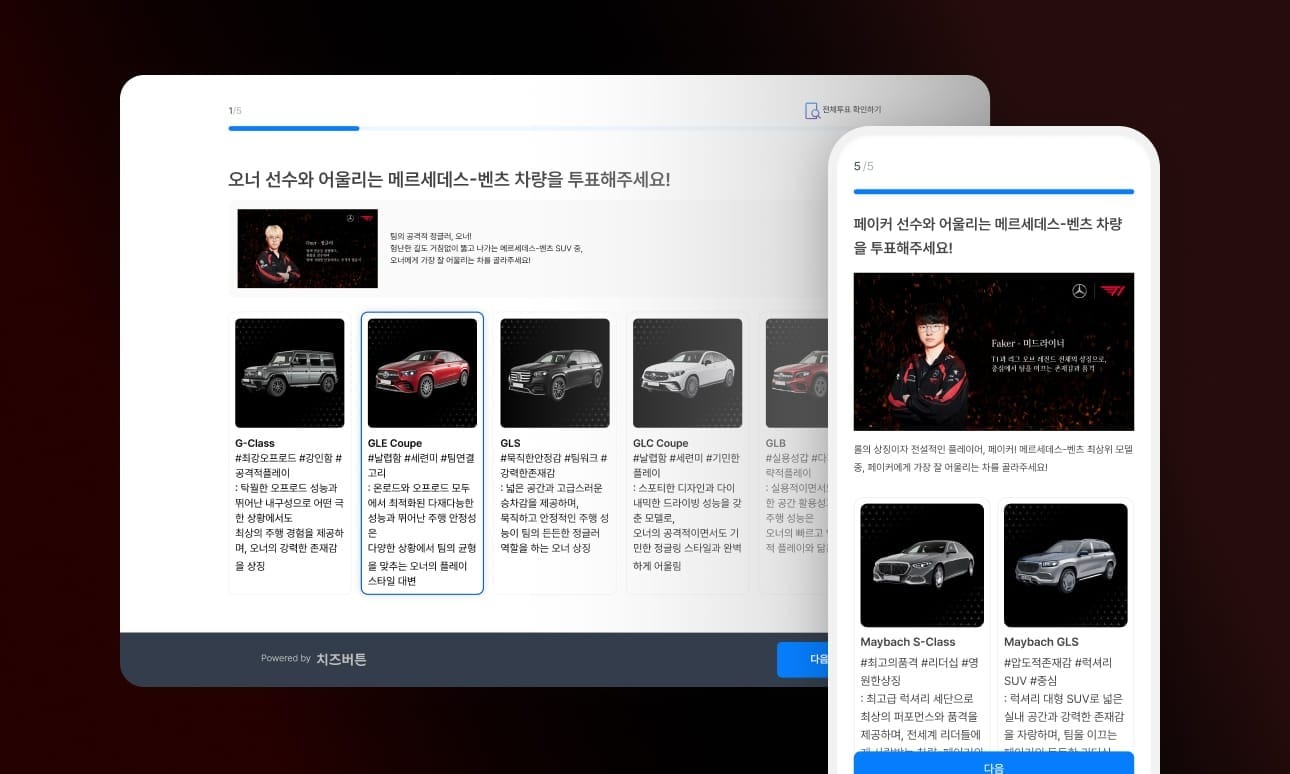Click the Oner player banner image

[x=307, y=247]
